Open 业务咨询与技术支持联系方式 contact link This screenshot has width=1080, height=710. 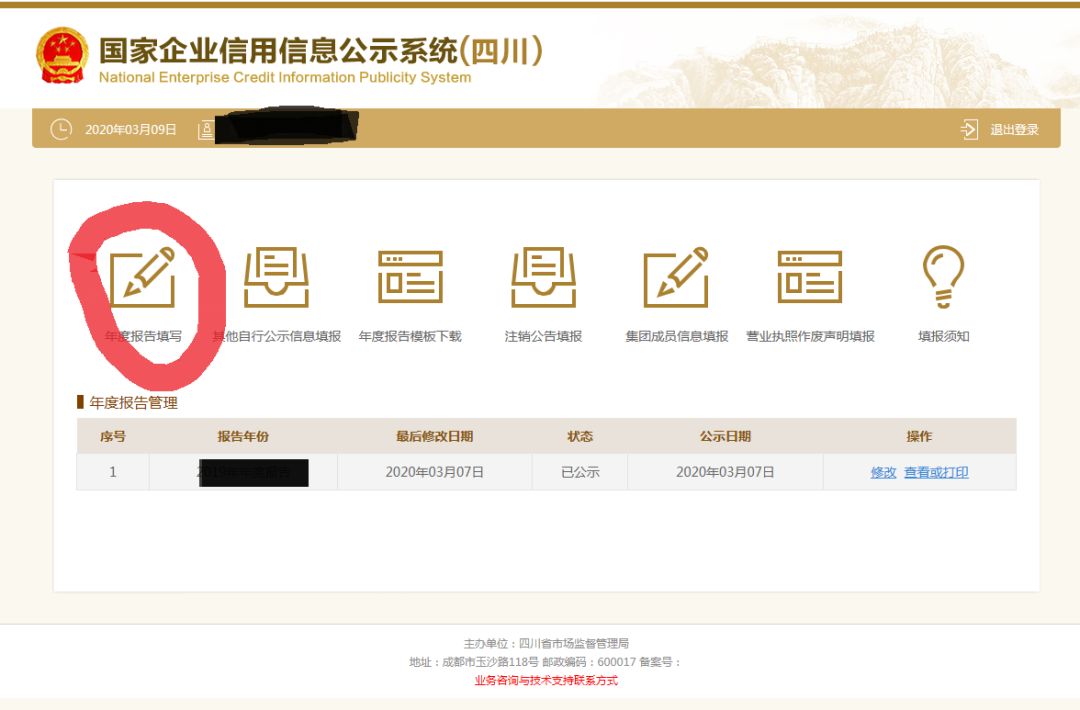click(x=540, y=679)
